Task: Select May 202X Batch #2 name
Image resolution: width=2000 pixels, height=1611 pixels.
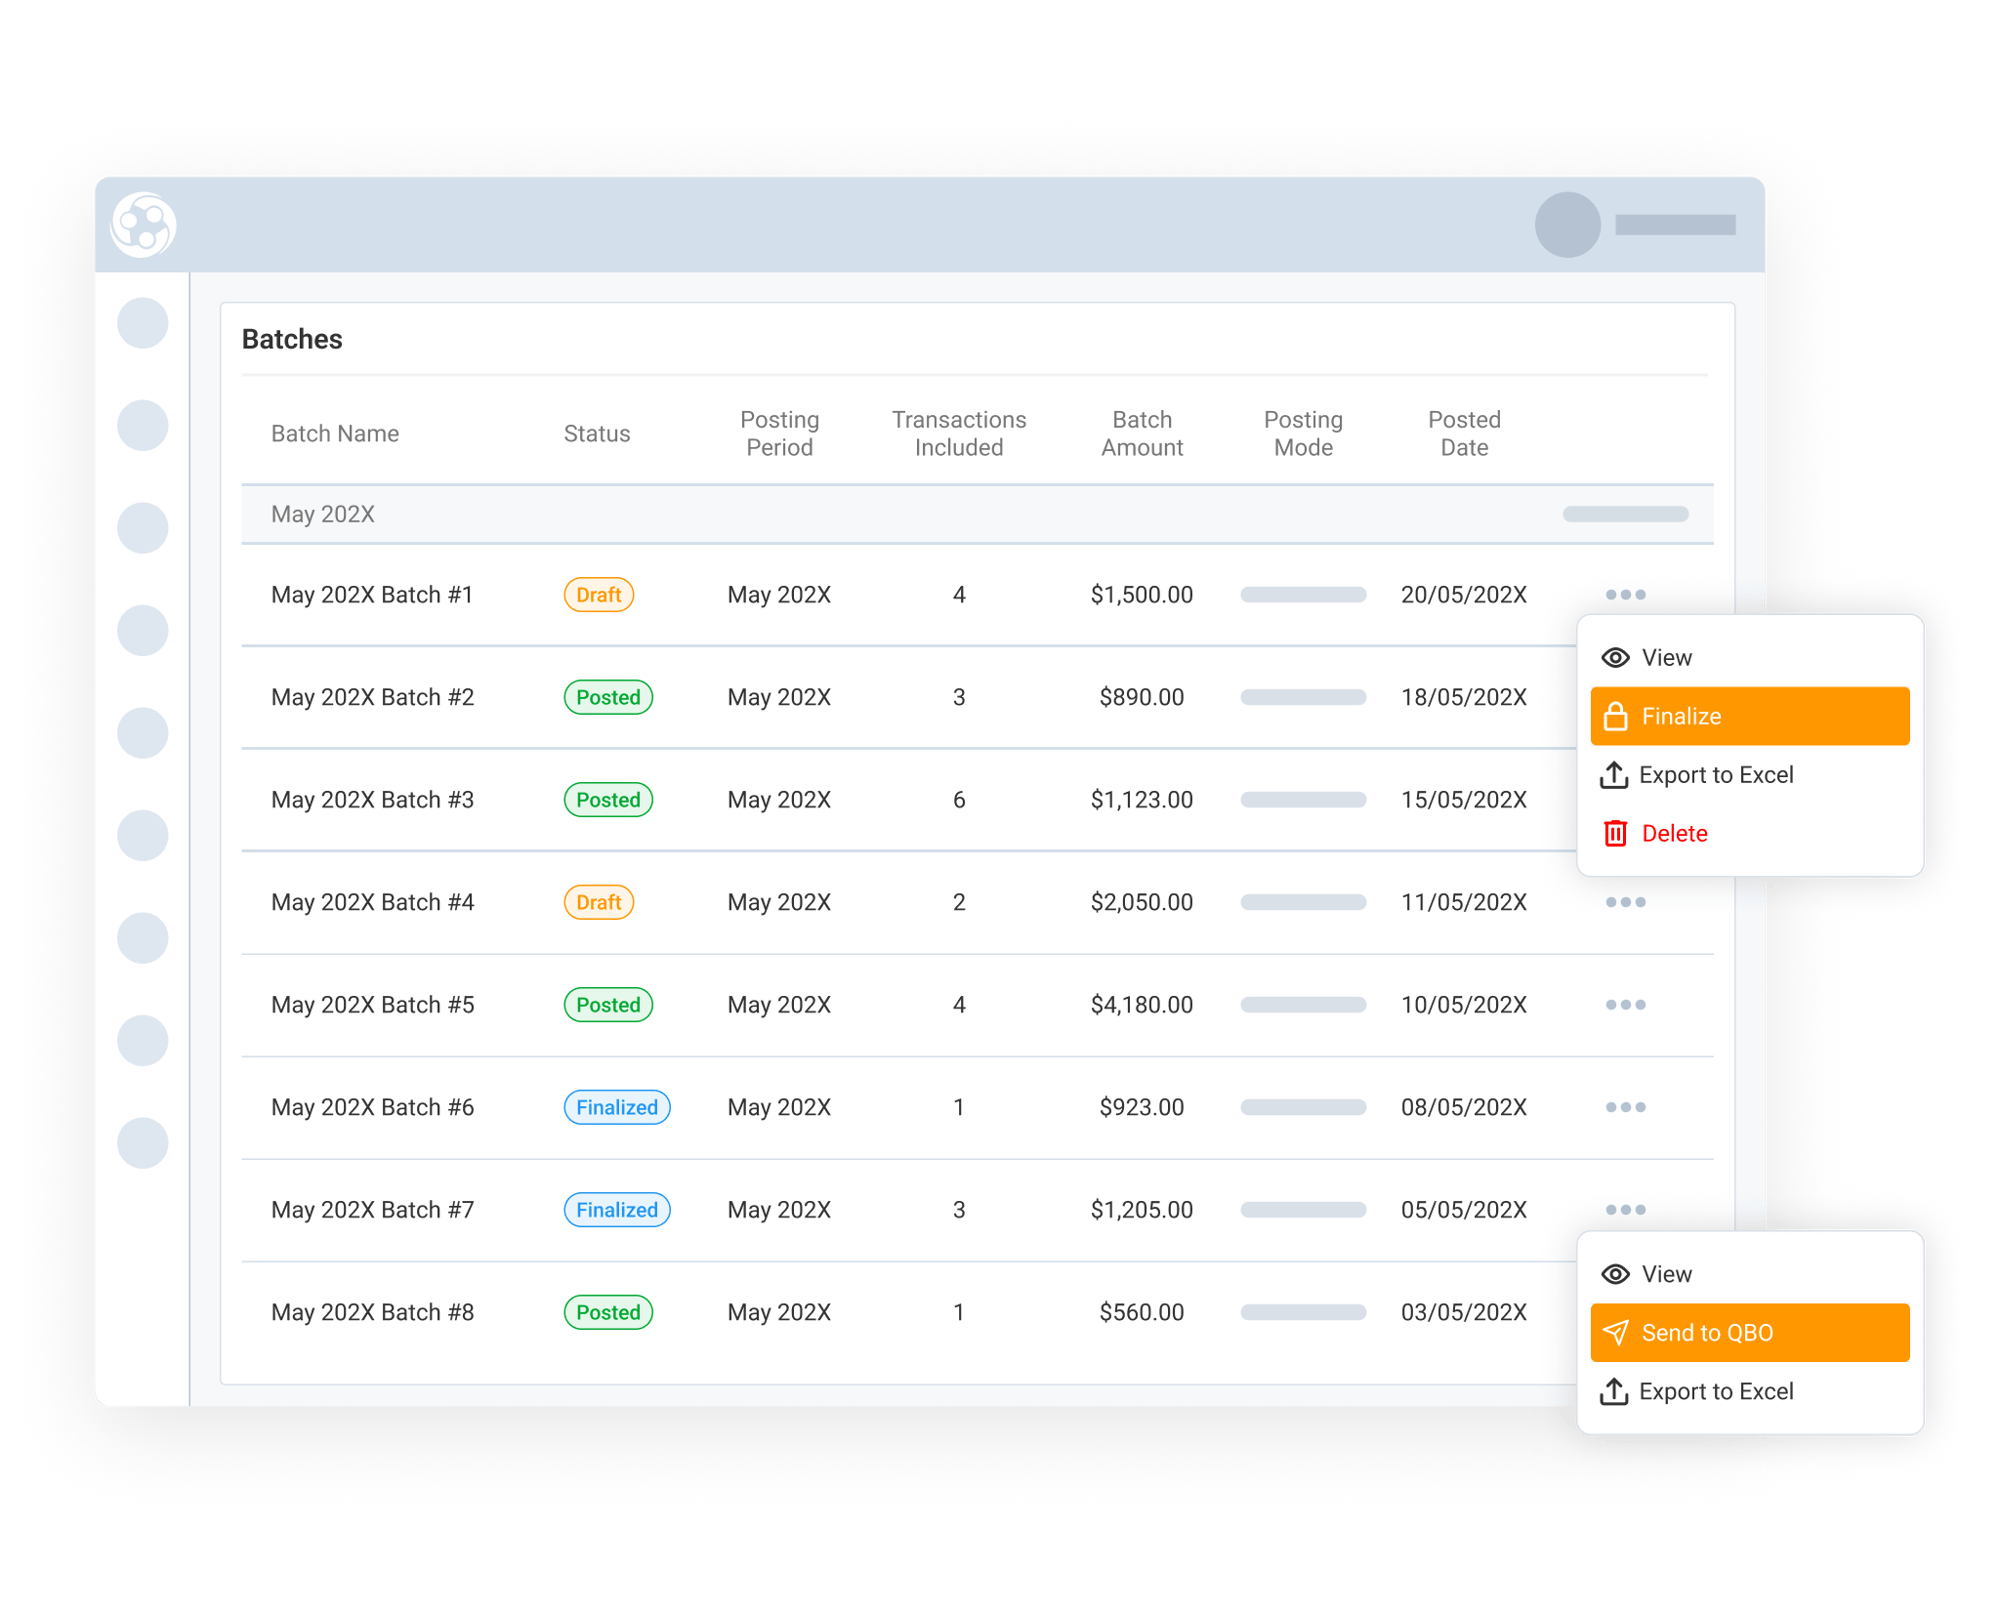Action: (372, 697)
